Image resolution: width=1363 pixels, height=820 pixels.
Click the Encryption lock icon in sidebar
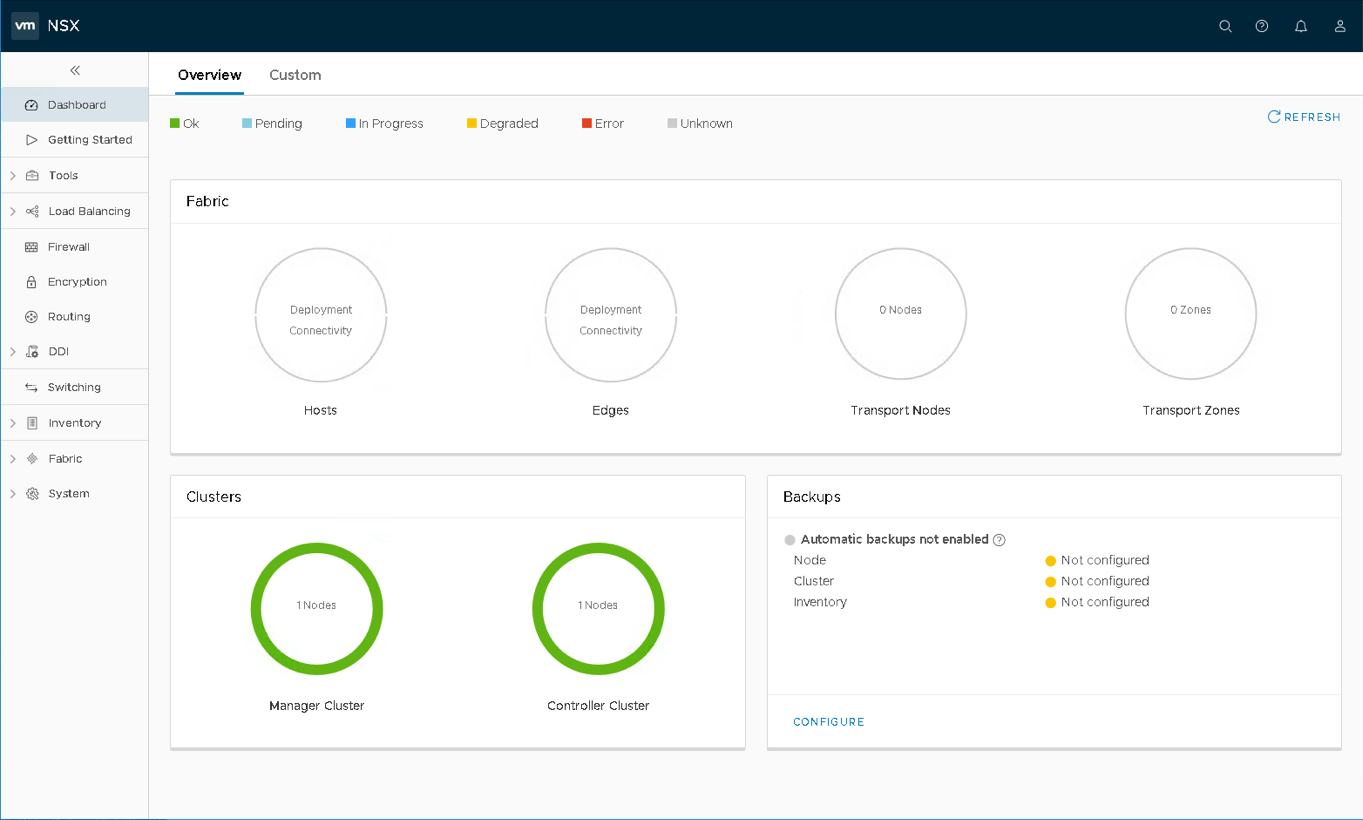31,282
